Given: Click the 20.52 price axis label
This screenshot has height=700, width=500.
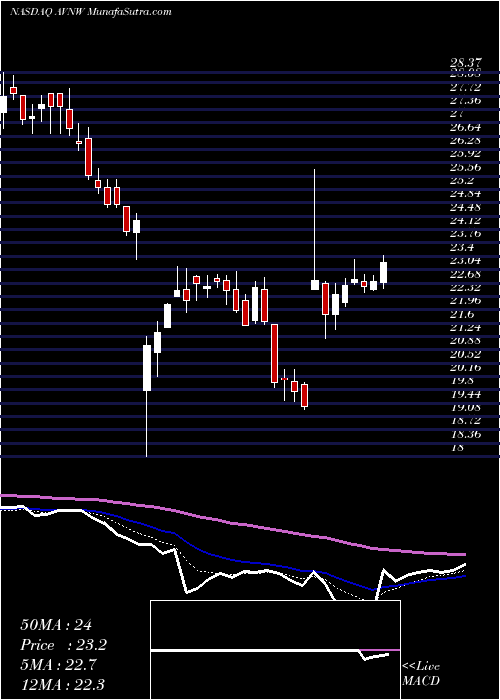Looking at the screenshot, I should tap(465, 354).
